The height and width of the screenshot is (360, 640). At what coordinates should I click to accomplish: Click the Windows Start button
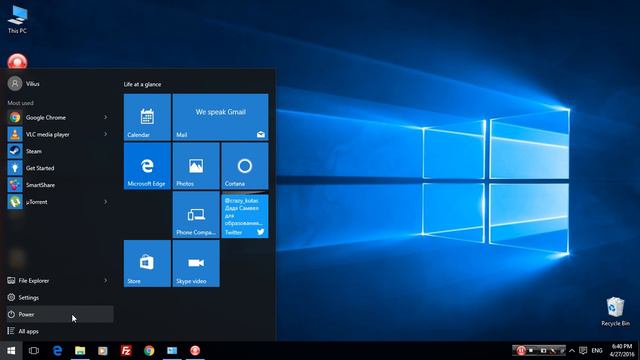point(11,351)
